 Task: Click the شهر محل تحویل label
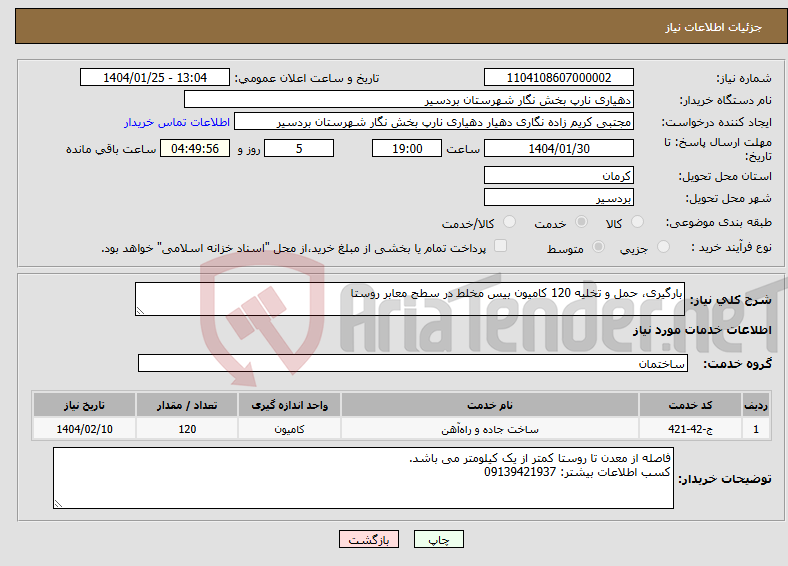(729, 199)
